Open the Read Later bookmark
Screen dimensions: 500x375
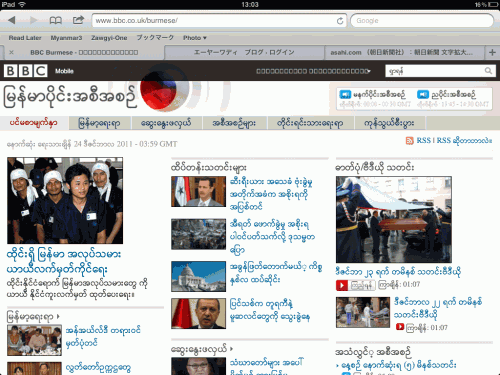(x=25, y=38)
